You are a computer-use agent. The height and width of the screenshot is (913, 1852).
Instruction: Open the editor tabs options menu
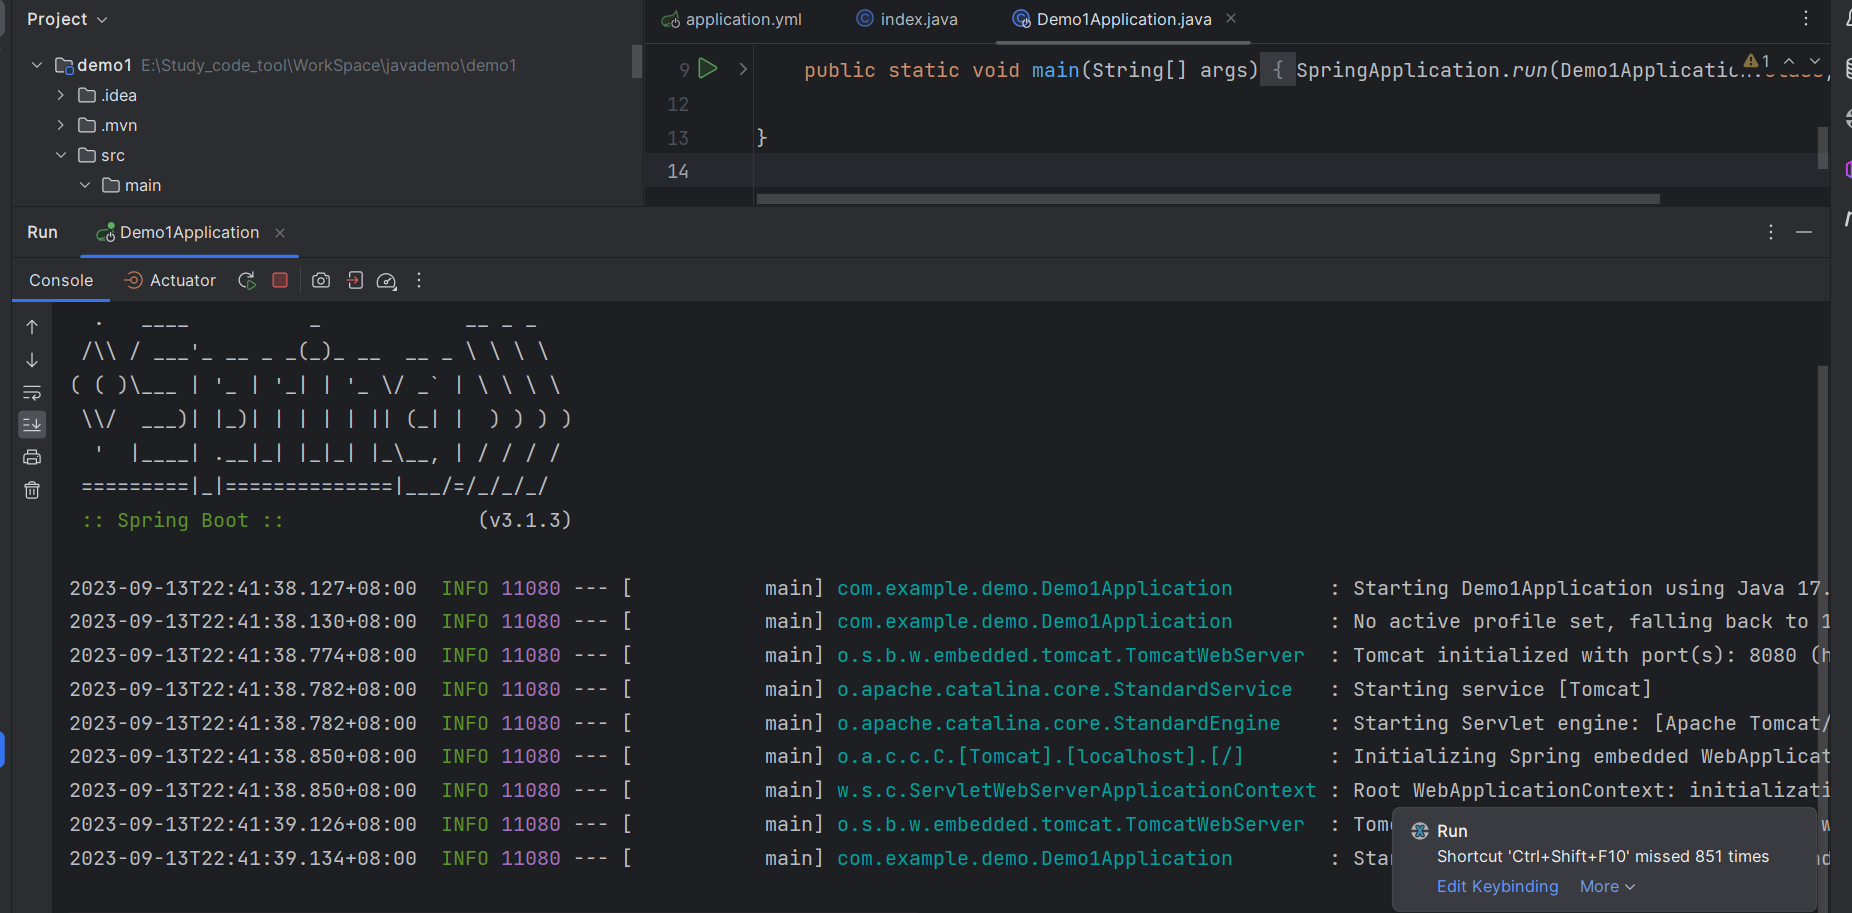click(x=1806, y=19)
